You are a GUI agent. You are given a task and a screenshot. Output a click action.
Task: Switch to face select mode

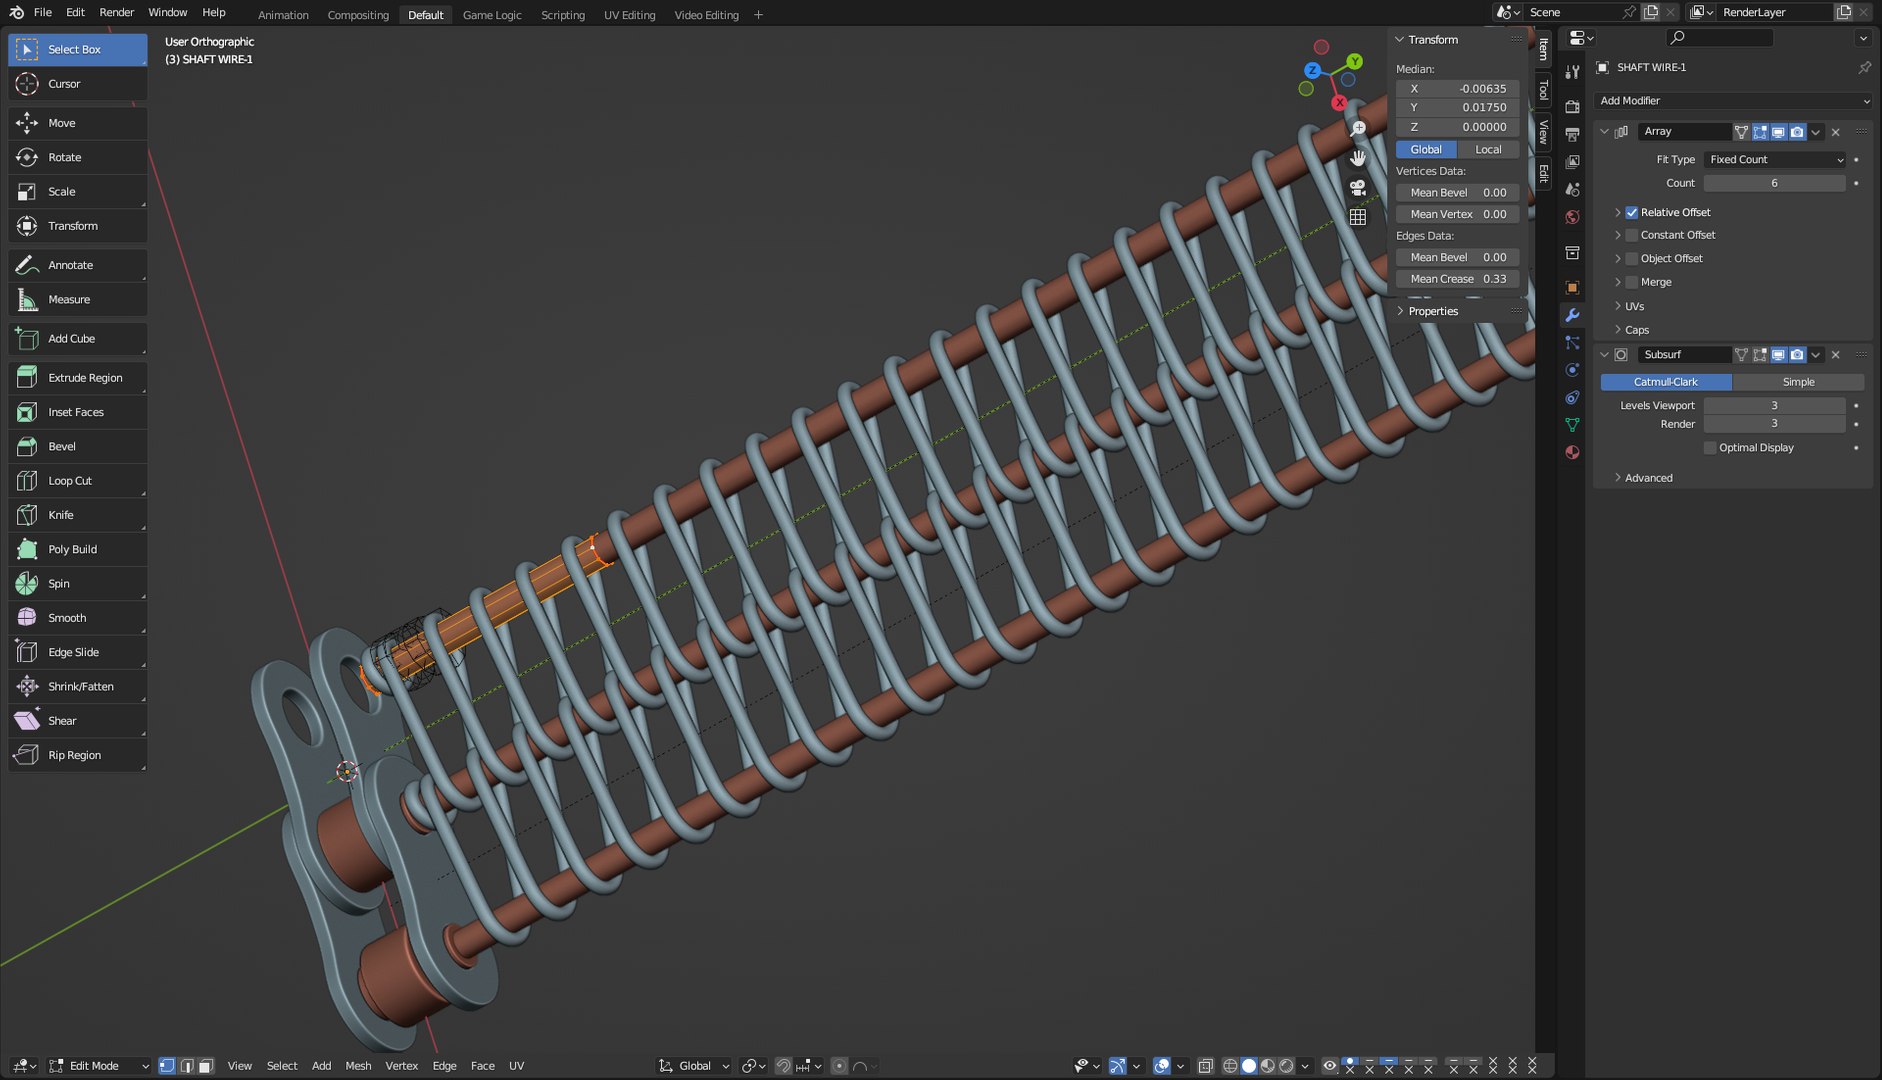pos(206,1066)
